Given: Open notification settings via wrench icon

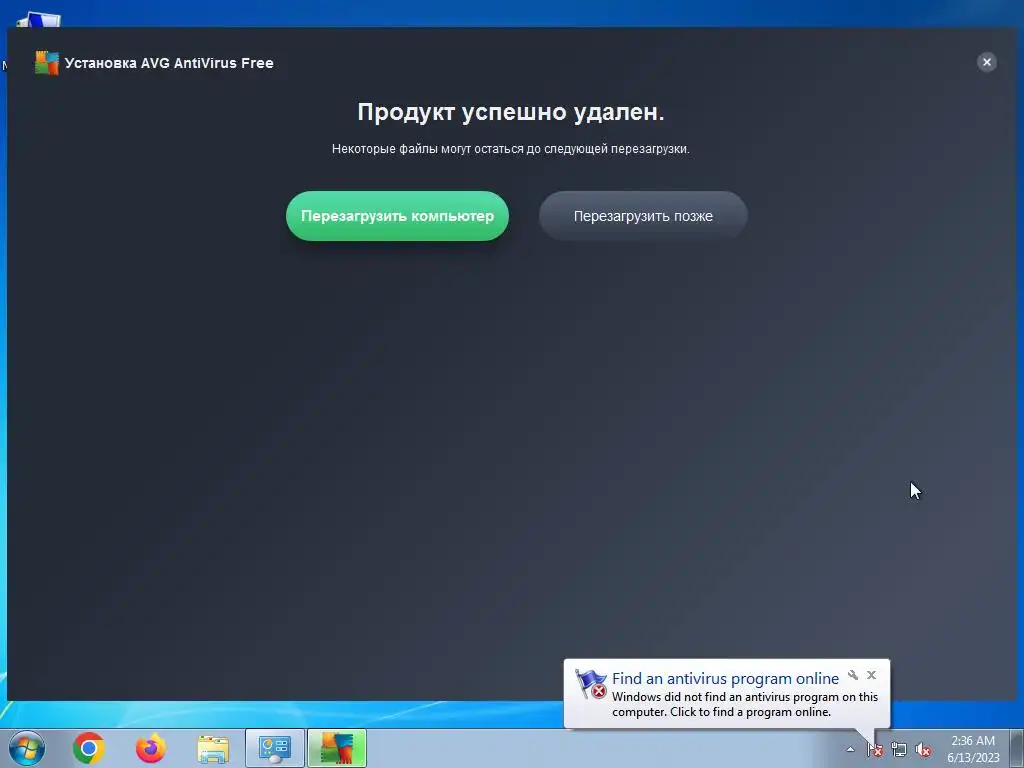Looking at the screenshot, I should point(852,675).
